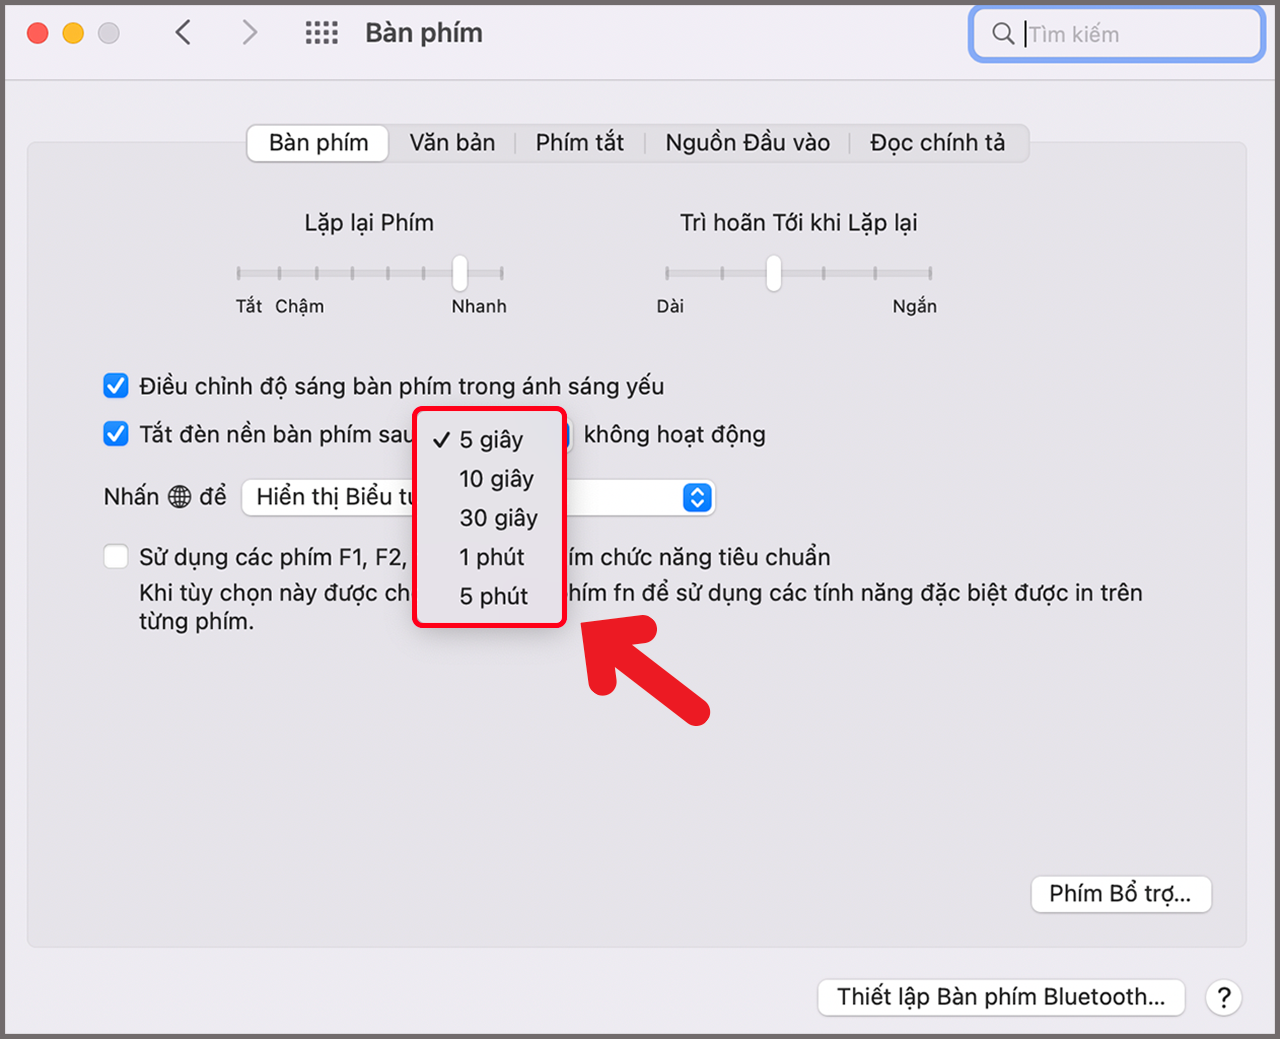Click the Tắt label under key repeat
This screenshot has height=1039, width=1280.
coord(249,306)
